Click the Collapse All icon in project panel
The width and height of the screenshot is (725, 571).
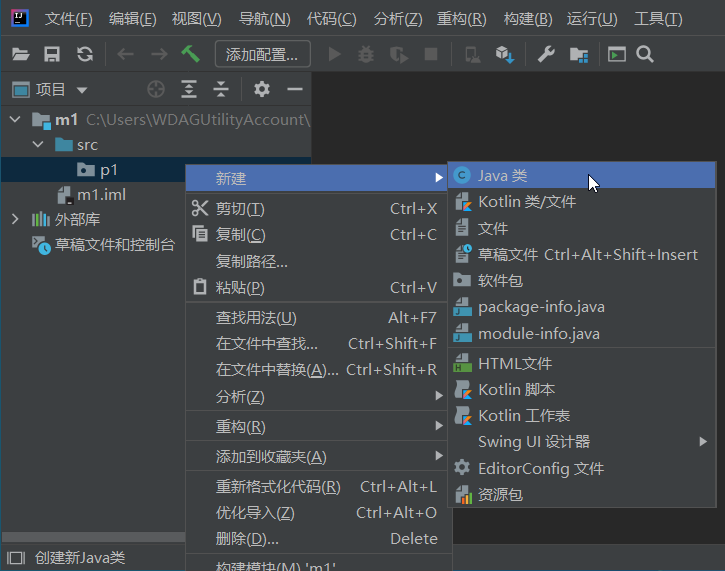coord(221,90)
